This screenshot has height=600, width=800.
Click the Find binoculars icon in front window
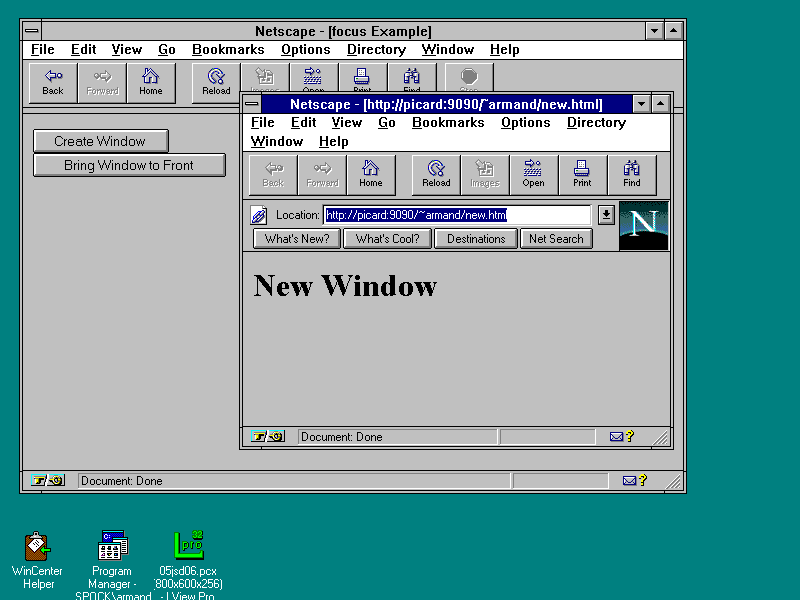(632, 174)
